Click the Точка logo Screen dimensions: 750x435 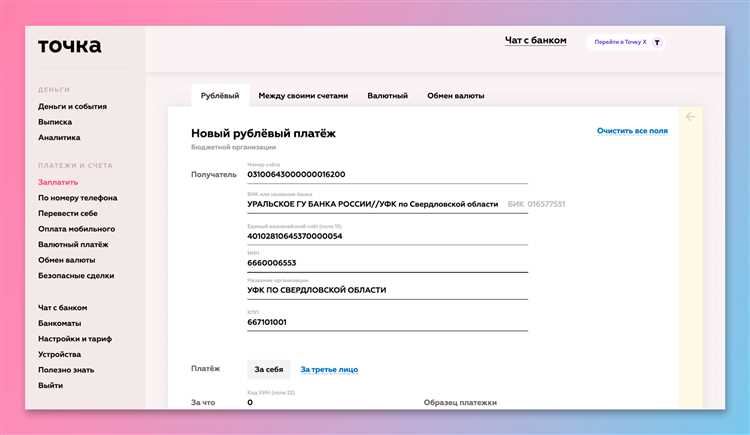coord(69,46)
